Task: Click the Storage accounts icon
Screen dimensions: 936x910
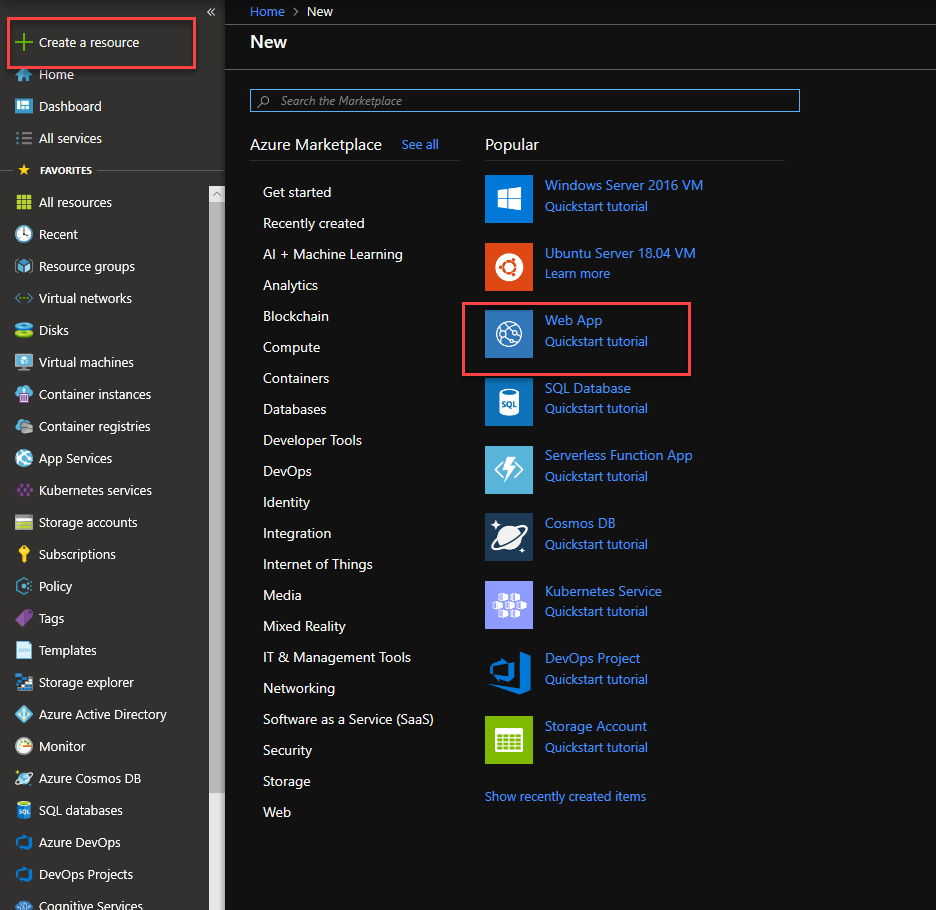Action: (24, 522)
